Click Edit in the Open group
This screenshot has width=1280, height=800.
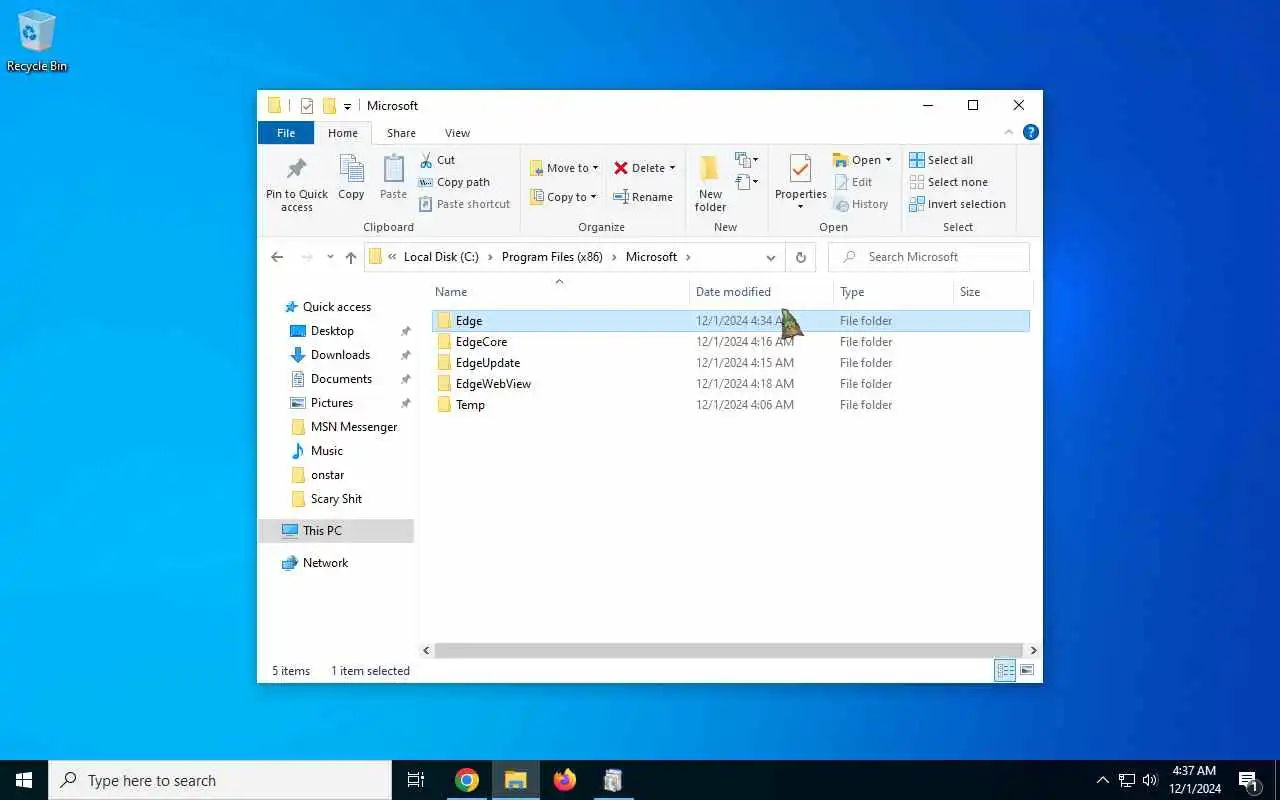[853, 182]
